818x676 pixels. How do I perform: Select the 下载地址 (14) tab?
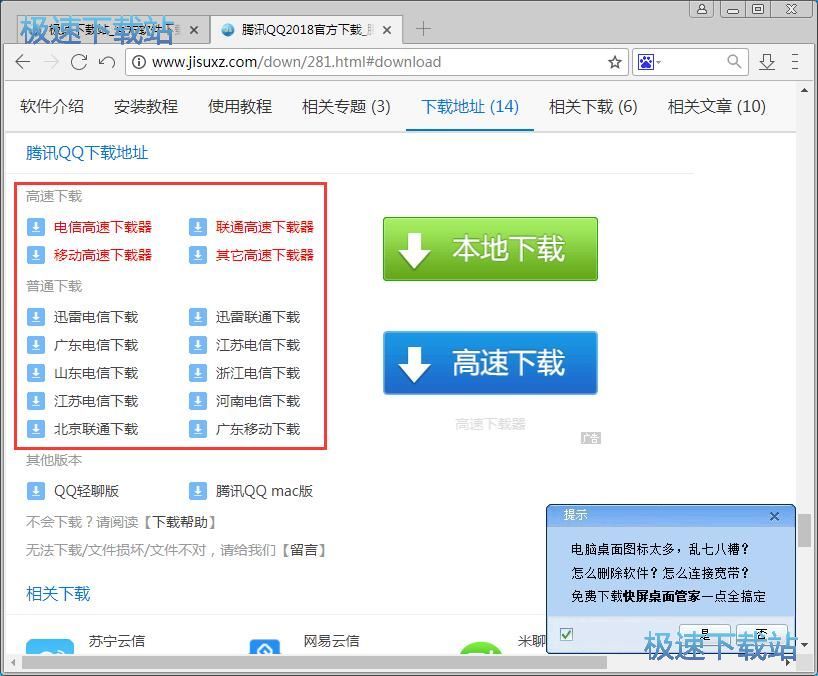[470, 106]
